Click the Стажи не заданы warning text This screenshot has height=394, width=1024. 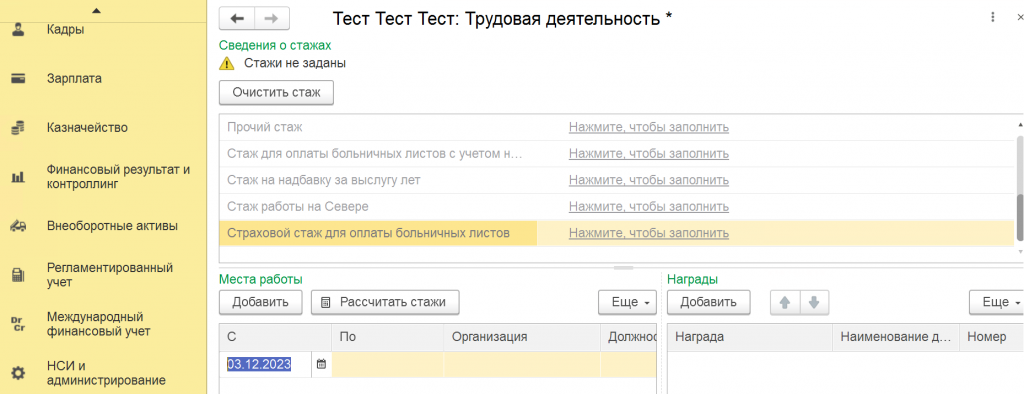point(295,63)
